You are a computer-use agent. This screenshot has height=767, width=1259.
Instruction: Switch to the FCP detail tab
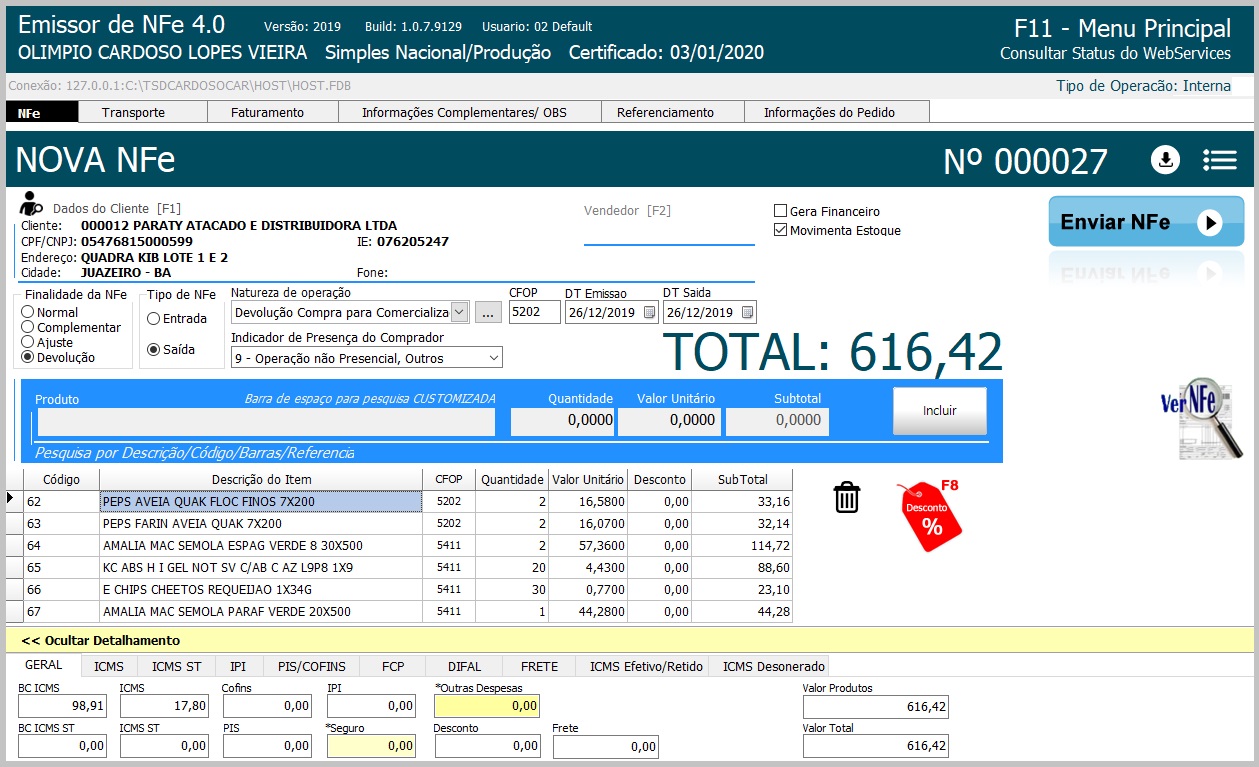pyautogui.click(x=393, y=666)
